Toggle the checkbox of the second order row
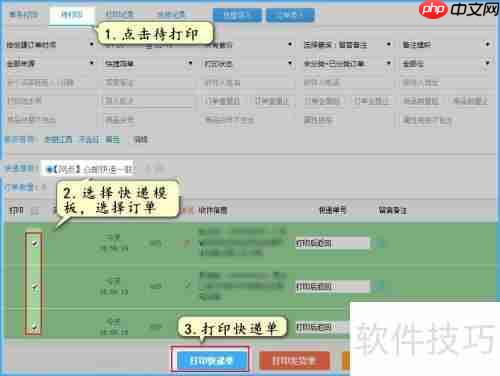This screenshot has width=500, height=376. point(35,286)
